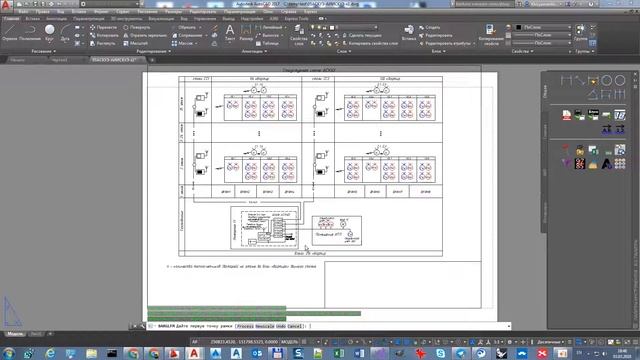640x360 pixels.
Task: Select the Дуга arc tool
Action: tap(65, 33)
